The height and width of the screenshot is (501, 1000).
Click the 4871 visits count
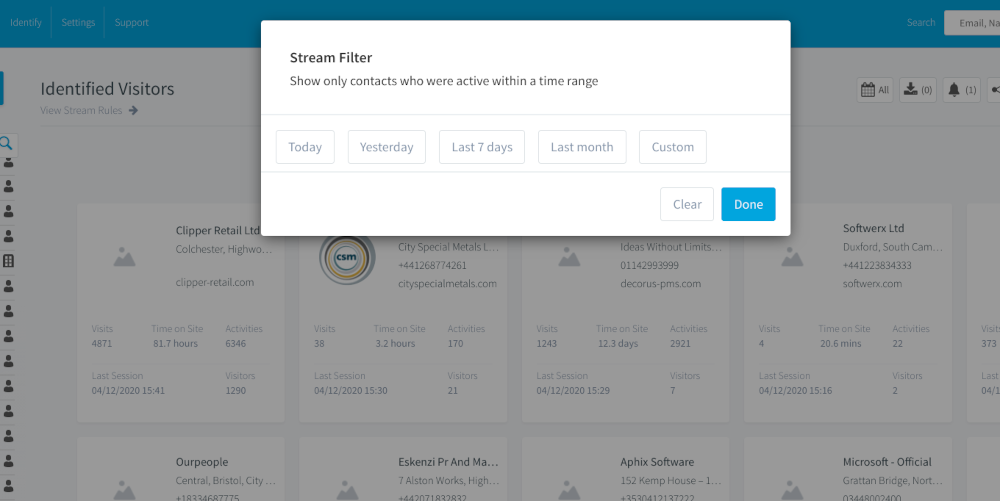tap(101, 344)
